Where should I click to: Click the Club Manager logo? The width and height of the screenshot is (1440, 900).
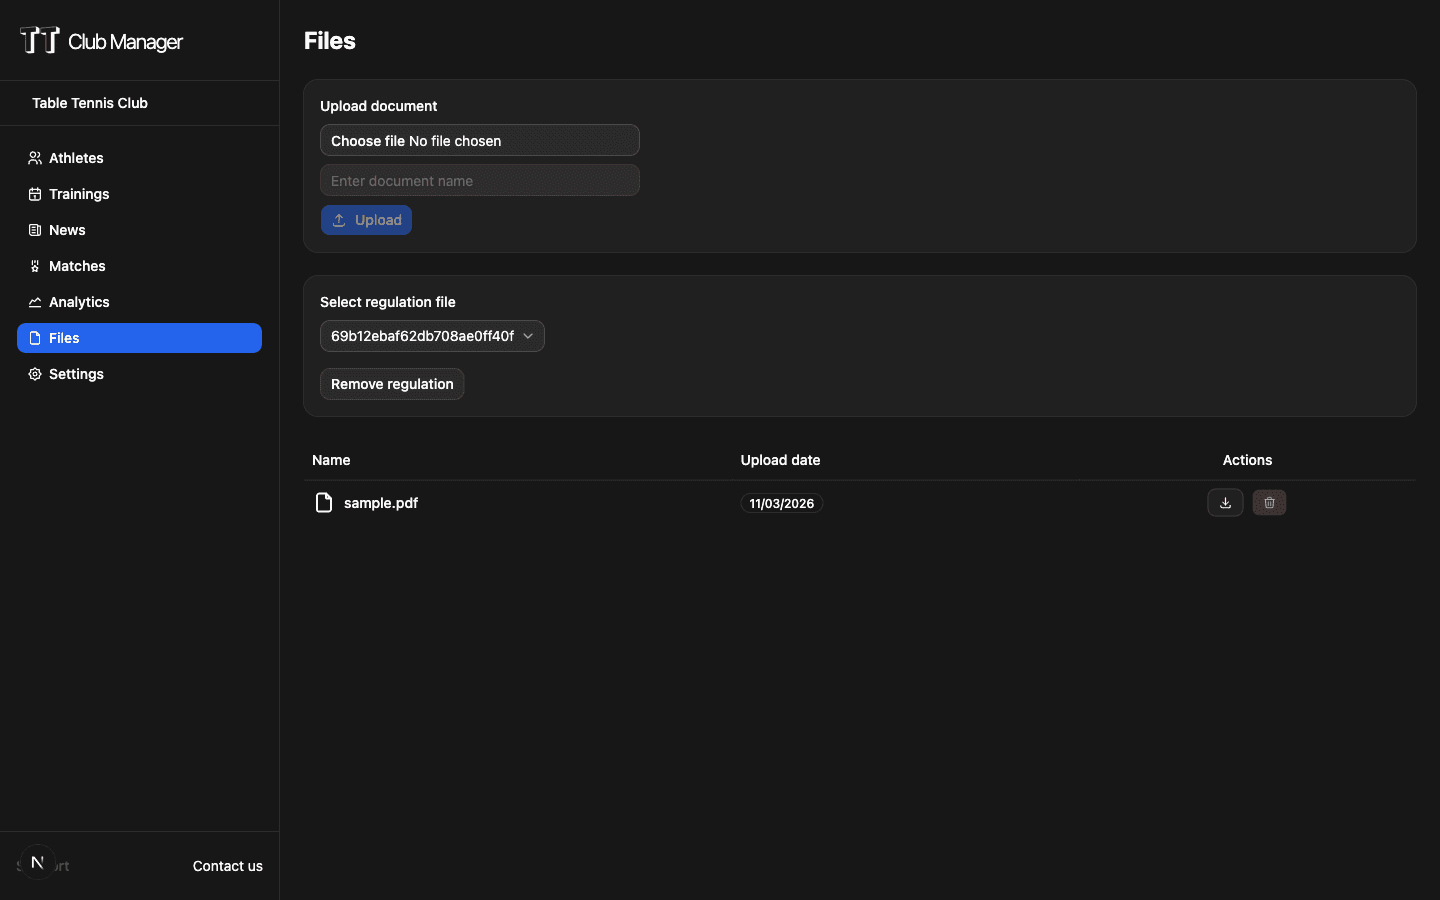(x=100, y=40)
